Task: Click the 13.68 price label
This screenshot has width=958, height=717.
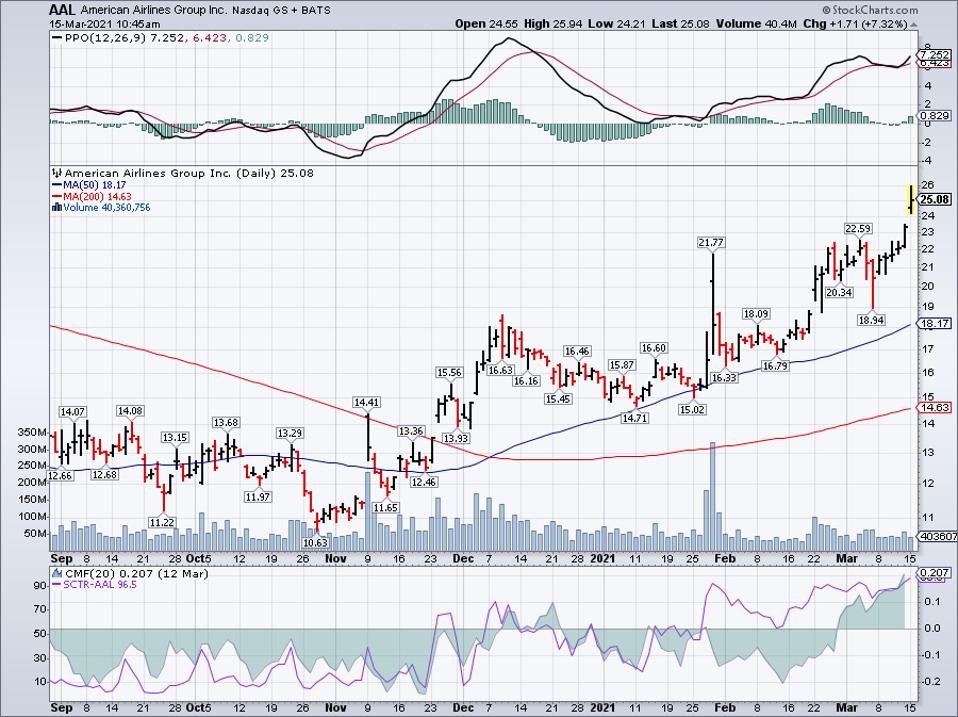Action: pos(226,423)
